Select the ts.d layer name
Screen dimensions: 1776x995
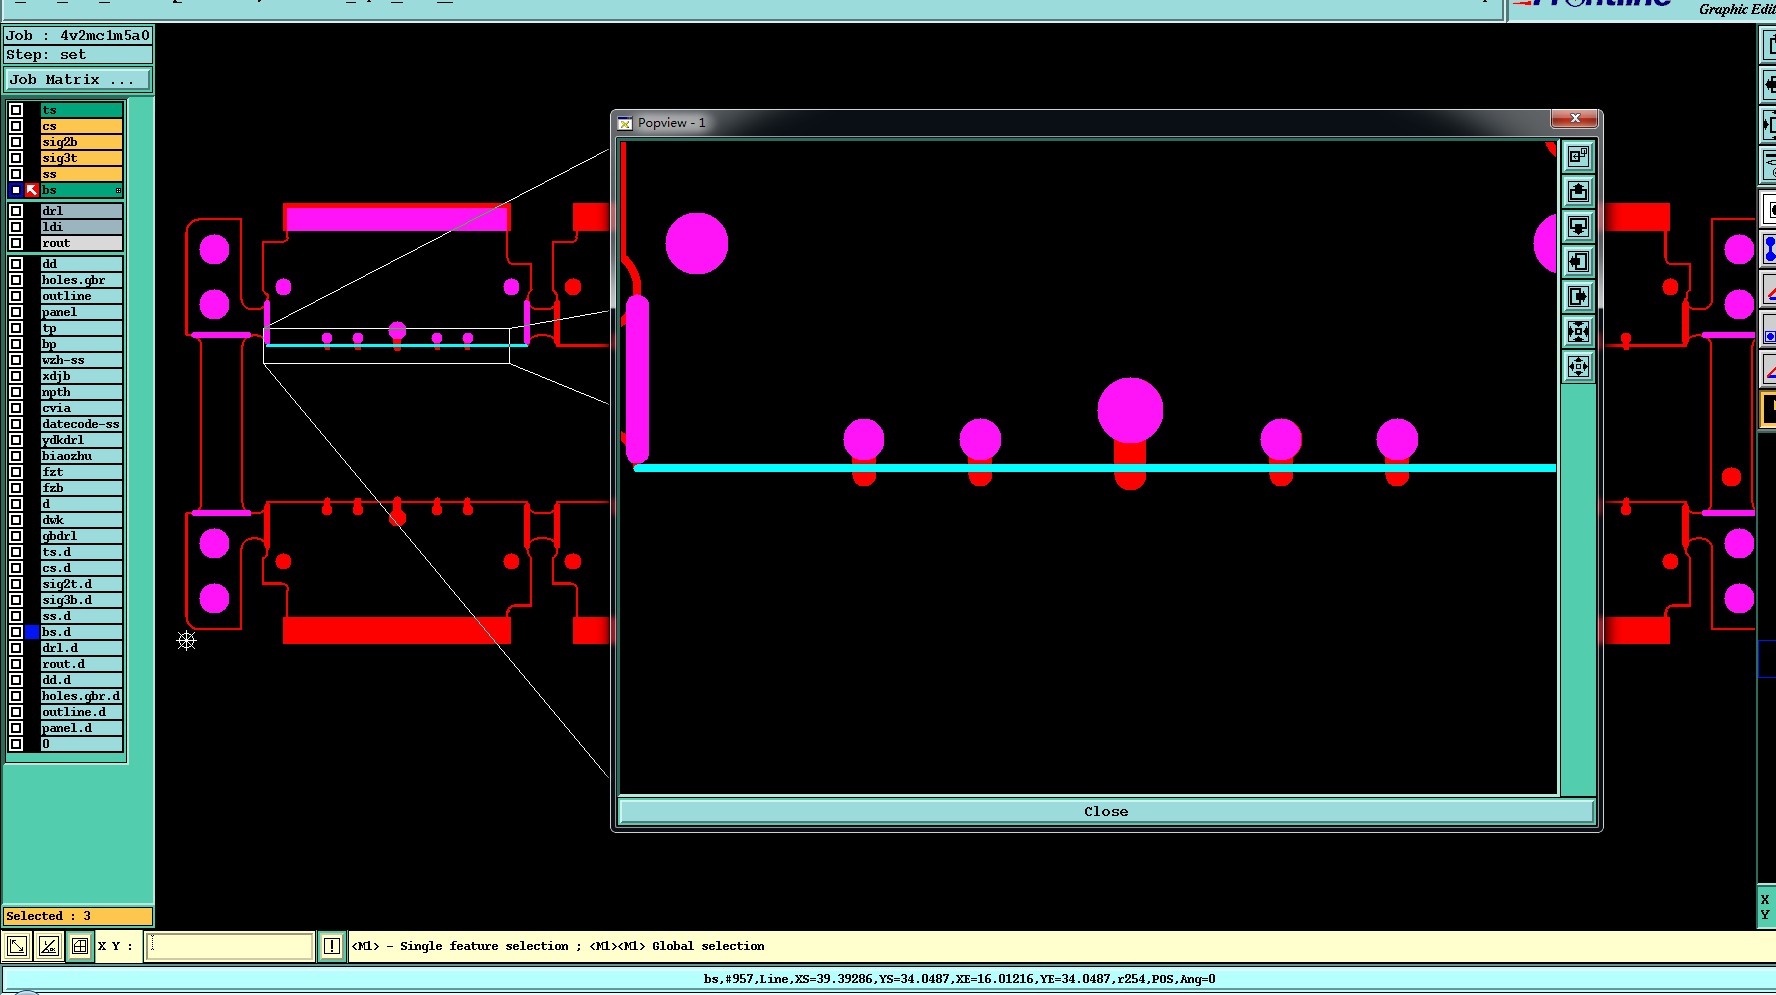81,552
